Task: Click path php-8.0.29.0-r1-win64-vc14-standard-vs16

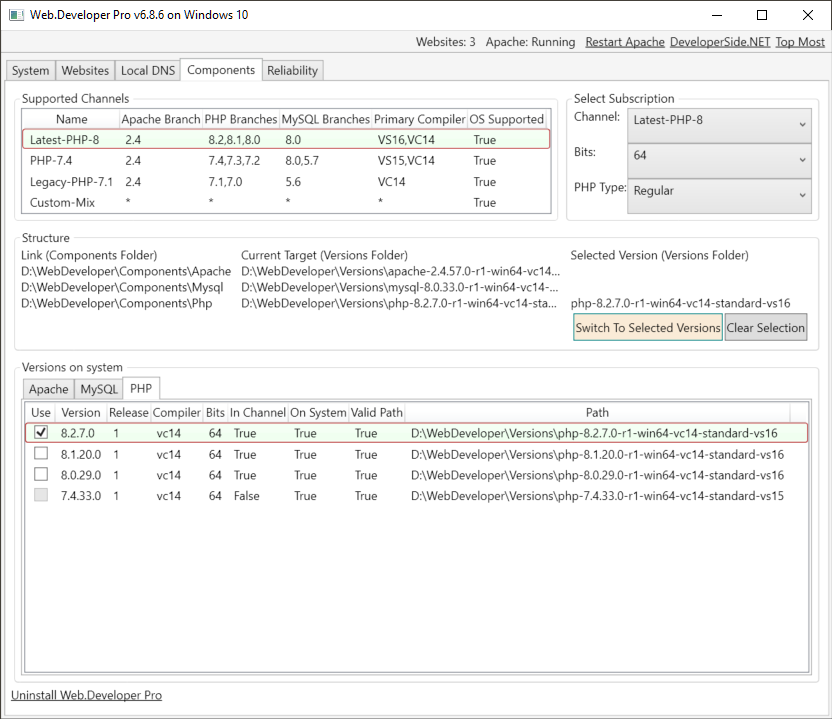Action: [x=597, y=475]
